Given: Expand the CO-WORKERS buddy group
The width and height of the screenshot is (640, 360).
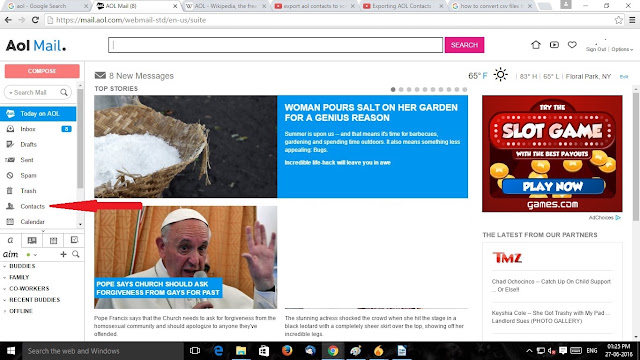Looking at the screenshot, I should (x=29, y=289).
